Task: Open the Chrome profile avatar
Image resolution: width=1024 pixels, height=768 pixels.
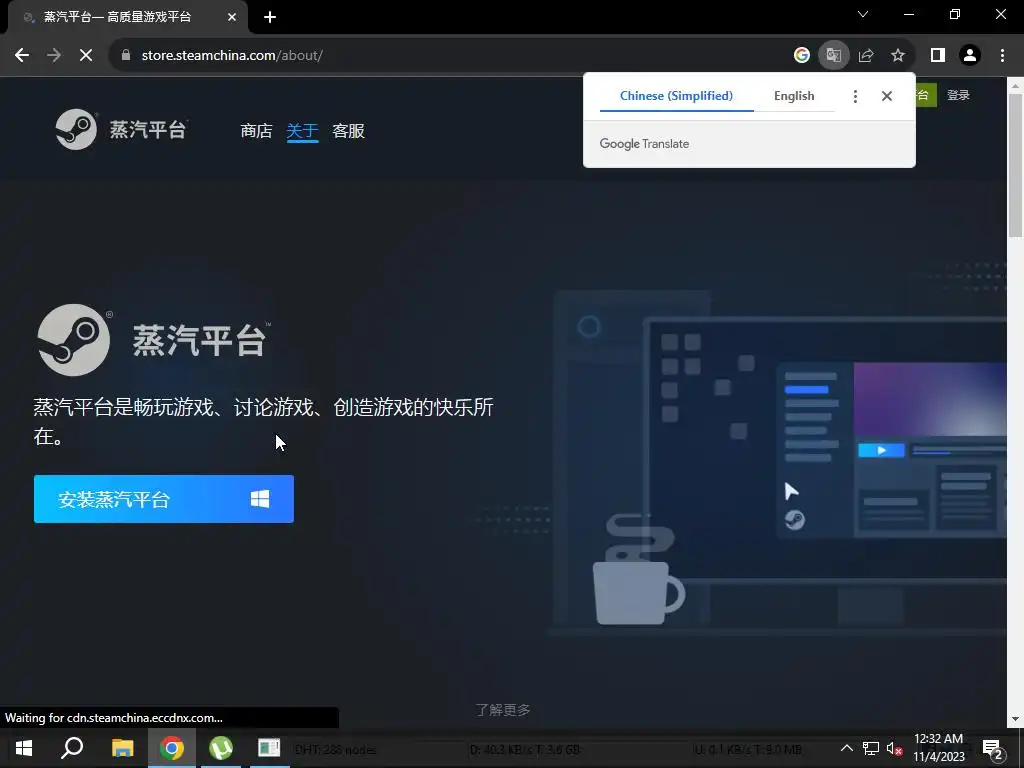Action: pyautogui.click(x=970, y=56)
